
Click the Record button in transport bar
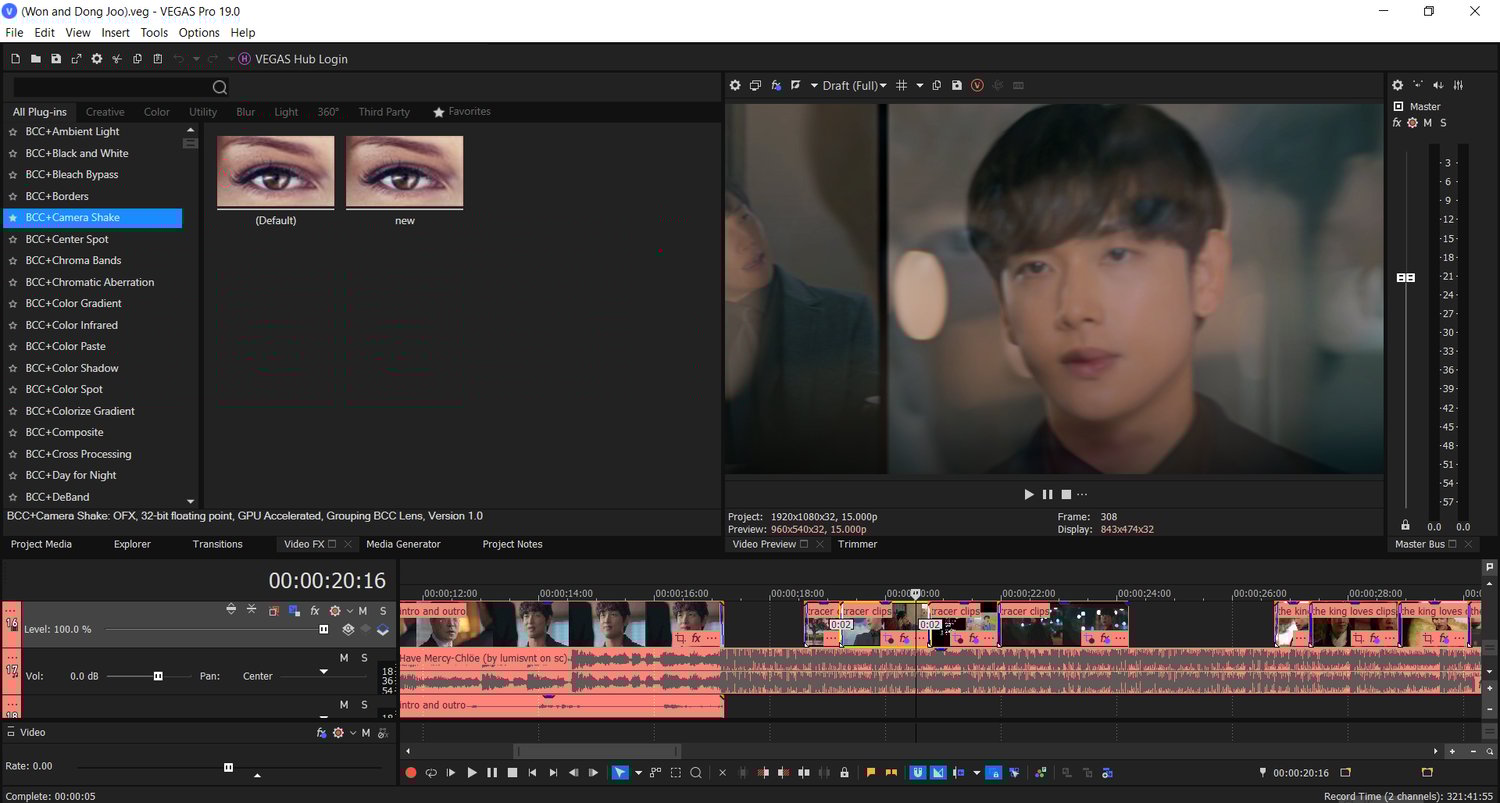[411, 773]
